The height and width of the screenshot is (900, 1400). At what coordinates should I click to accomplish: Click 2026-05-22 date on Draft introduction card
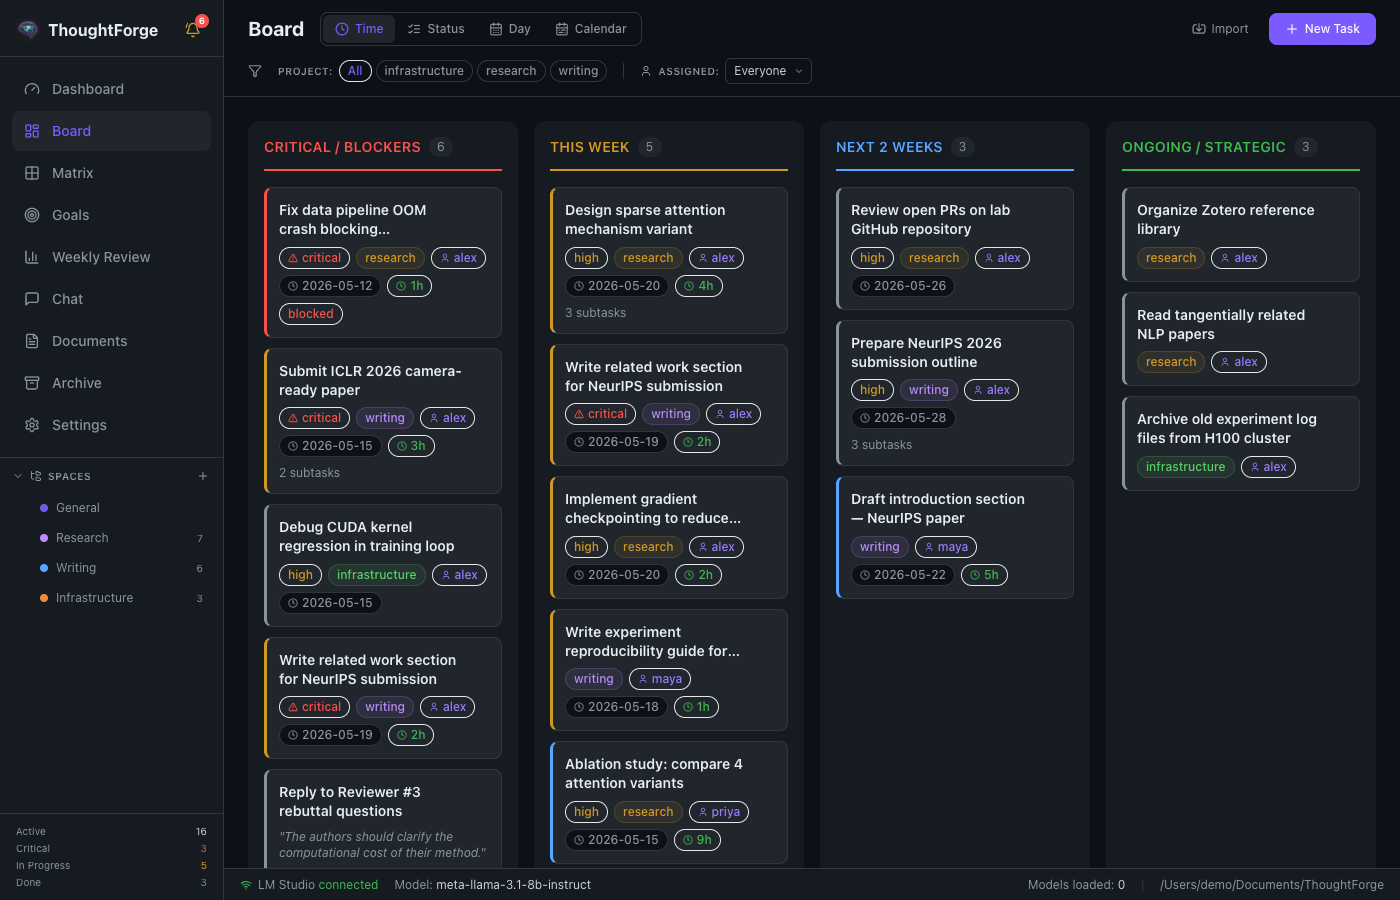(x=903, y=575)
